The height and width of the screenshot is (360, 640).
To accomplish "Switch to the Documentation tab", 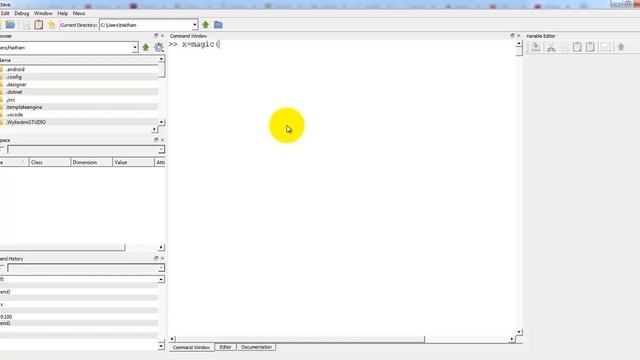I will [256, 347].
